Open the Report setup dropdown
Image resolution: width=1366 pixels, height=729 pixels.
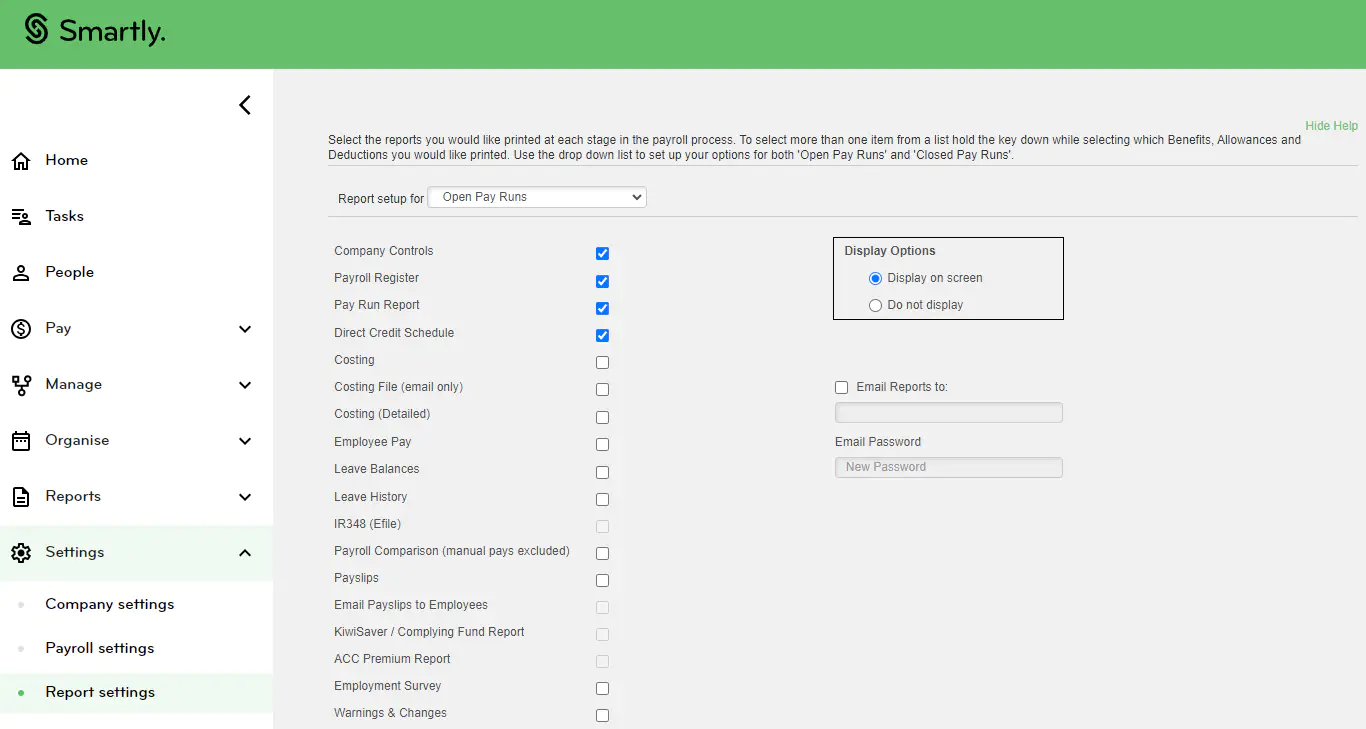(x=536, y=196)
